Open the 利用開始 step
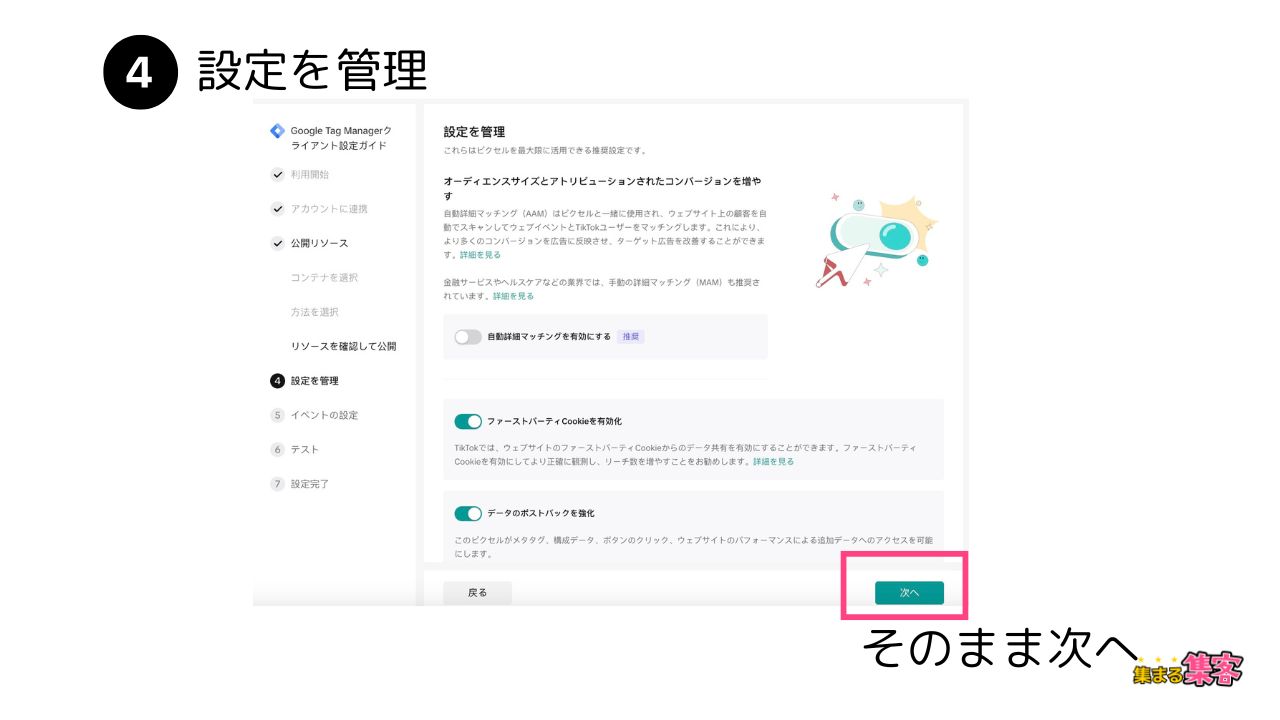The image size is (1280, 720). (310, 175)
